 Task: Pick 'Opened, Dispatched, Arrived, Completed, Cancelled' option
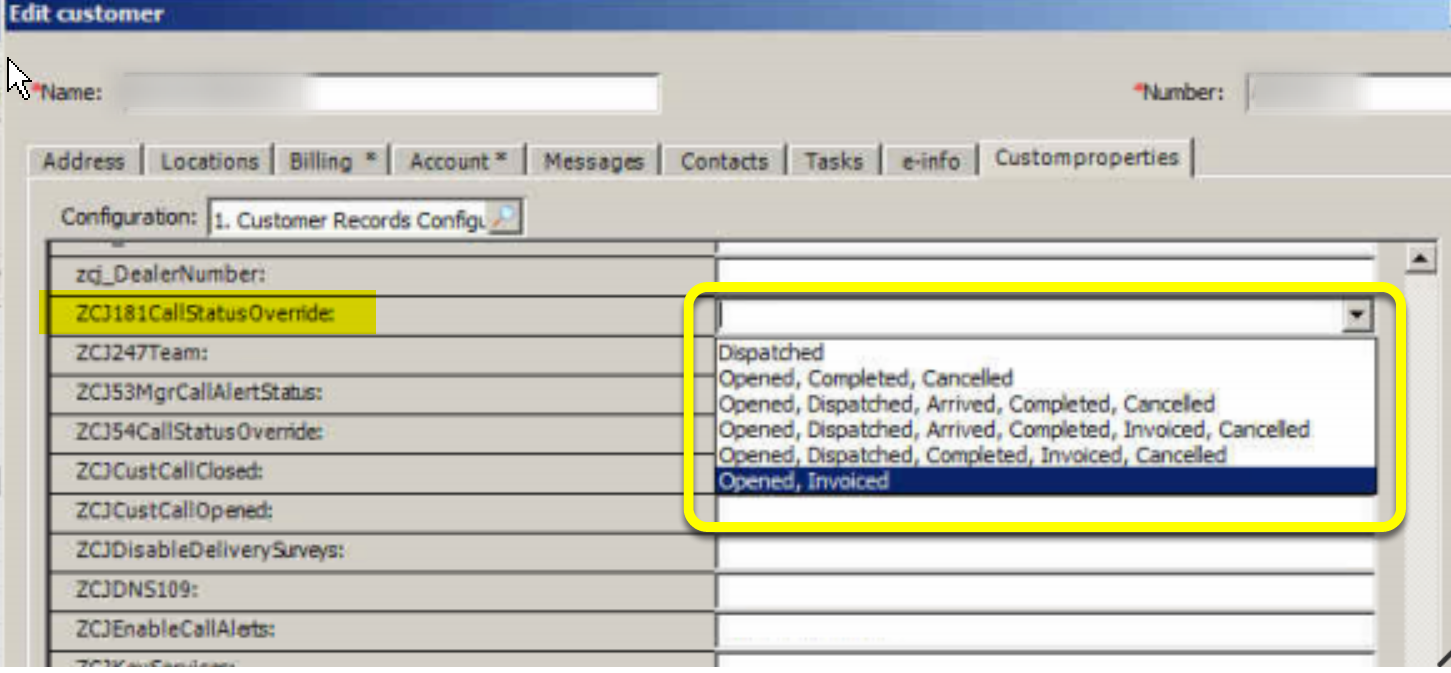click(967, 404)
